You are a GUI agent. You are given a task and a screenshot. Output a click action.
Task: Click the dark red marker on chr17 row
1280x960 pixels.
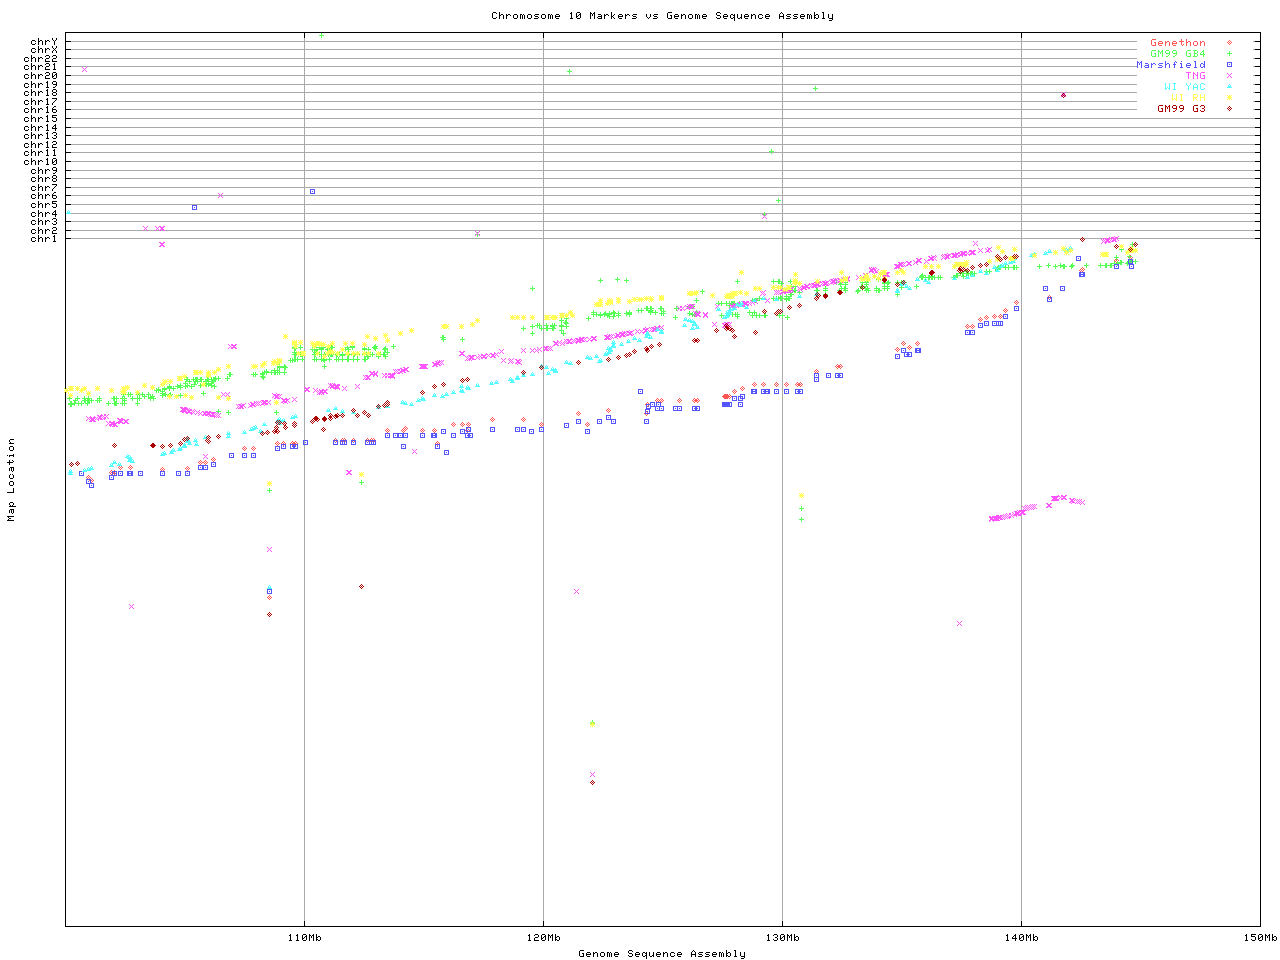pyautogui.click(x=1063, y=96)
